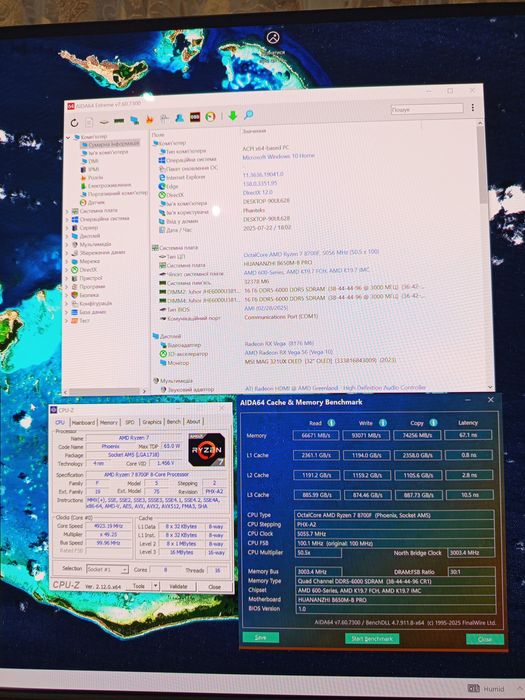This screenshot has width=525, height=700.
Task: Click Save in the benchmark window
Action: tap(261, 638)
